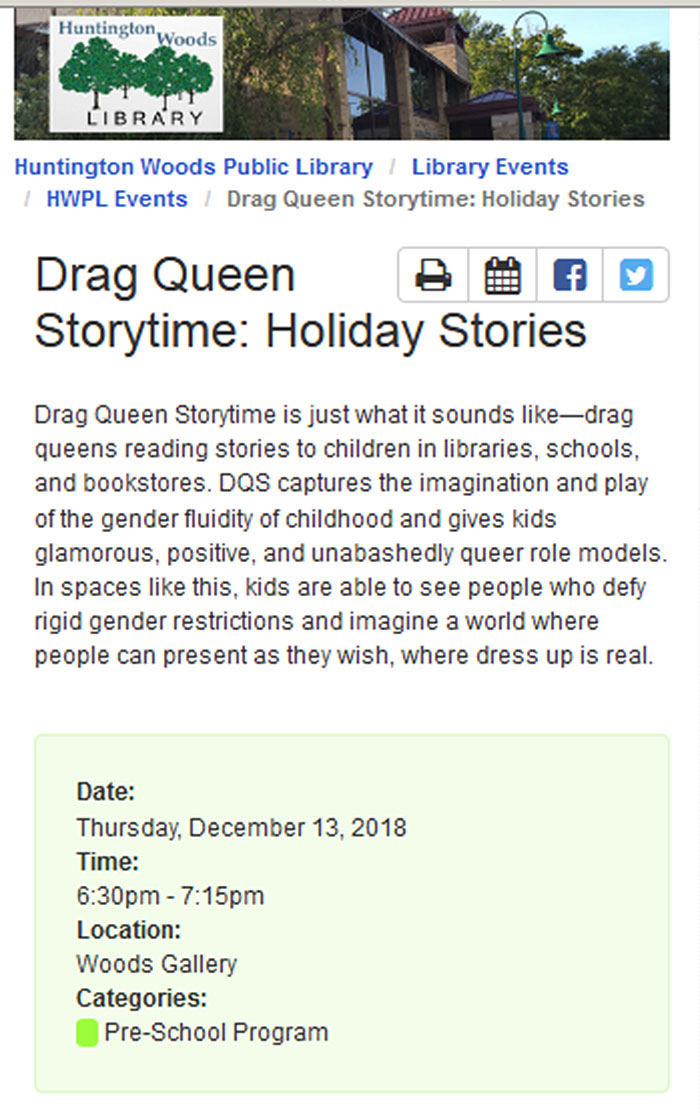Click the Huntington Woods Library tree logo
Viewport: 700px width, 1113px height.
(x=136, y=74)
